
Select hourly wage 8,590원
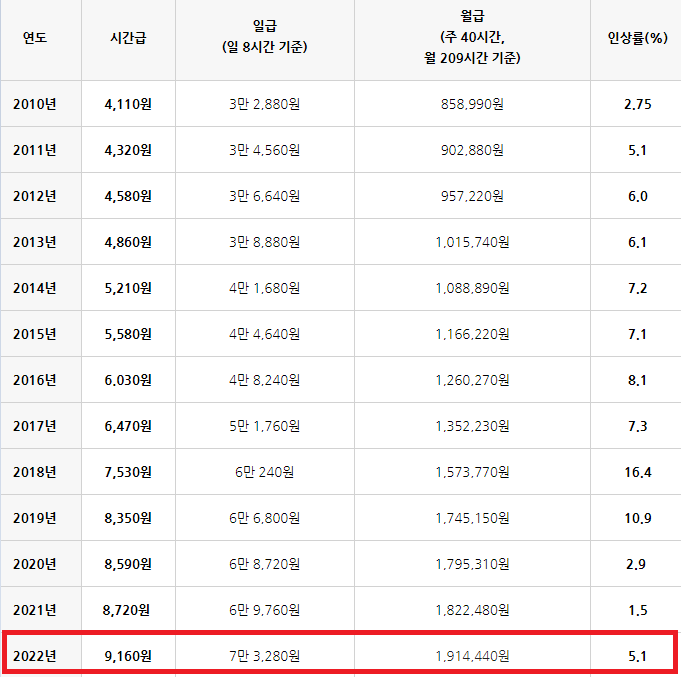(x=128, y=565)
